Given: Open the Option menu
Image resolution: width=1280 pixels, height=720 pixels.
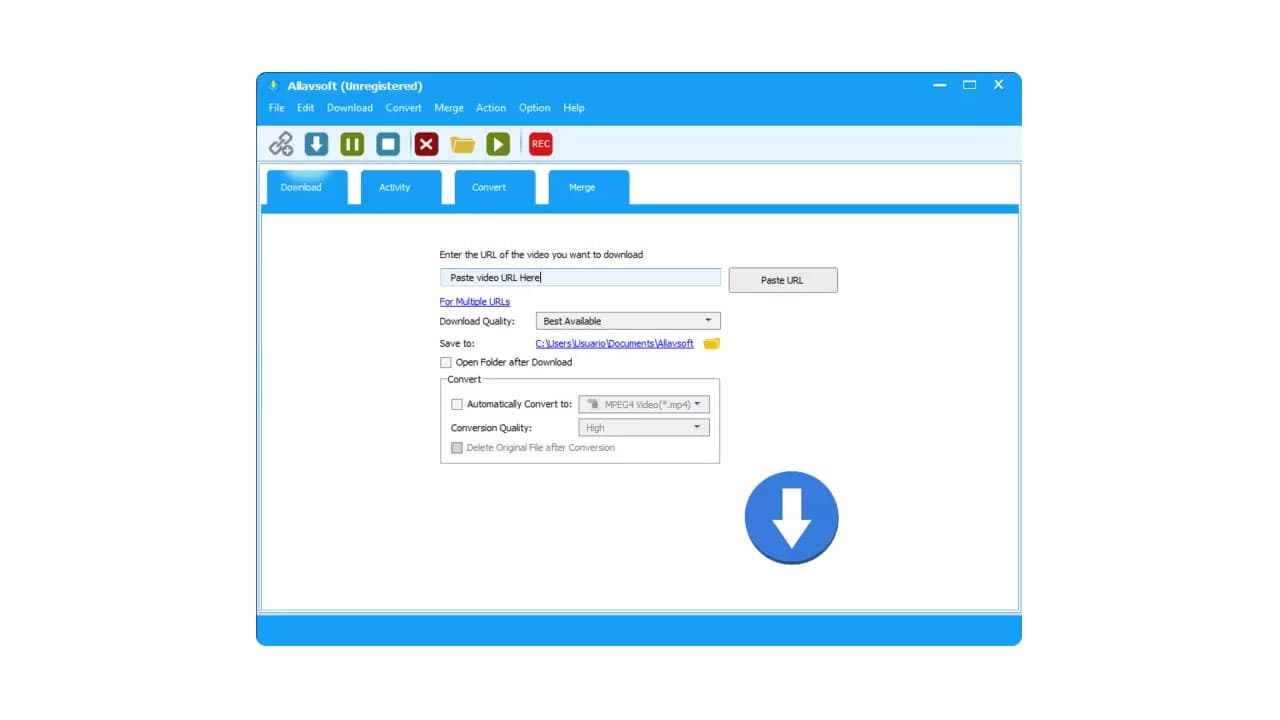Looking at the screenshot, I should (x=534, y=108).
